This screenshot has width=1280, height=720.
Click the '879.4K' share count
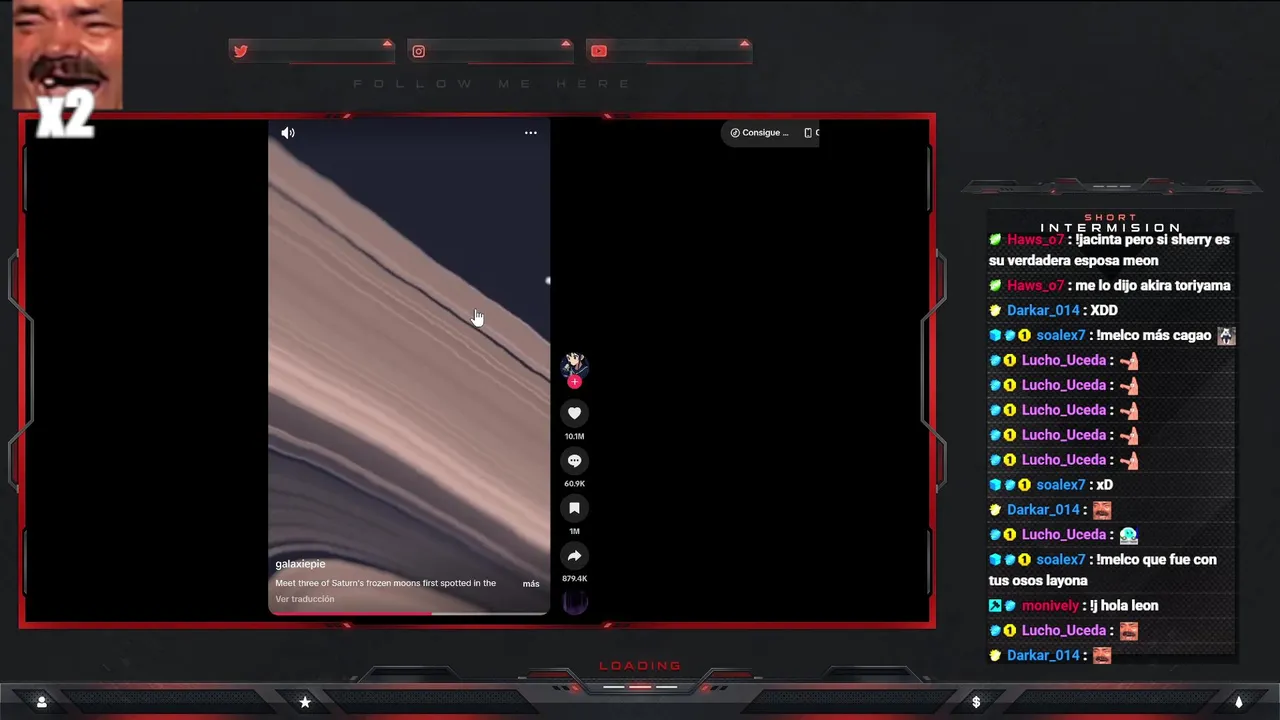pos(574,579)
